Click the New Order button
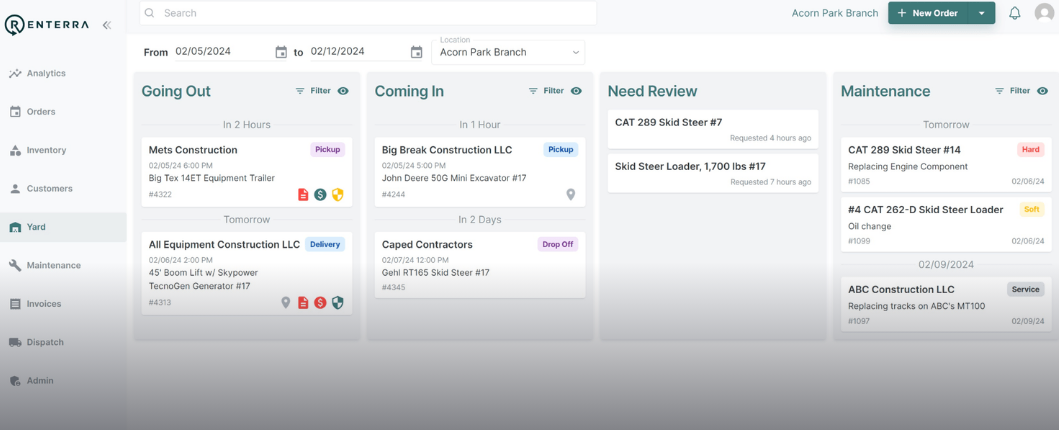Screen dimensions: 1059x430 [x=927, y=13]
